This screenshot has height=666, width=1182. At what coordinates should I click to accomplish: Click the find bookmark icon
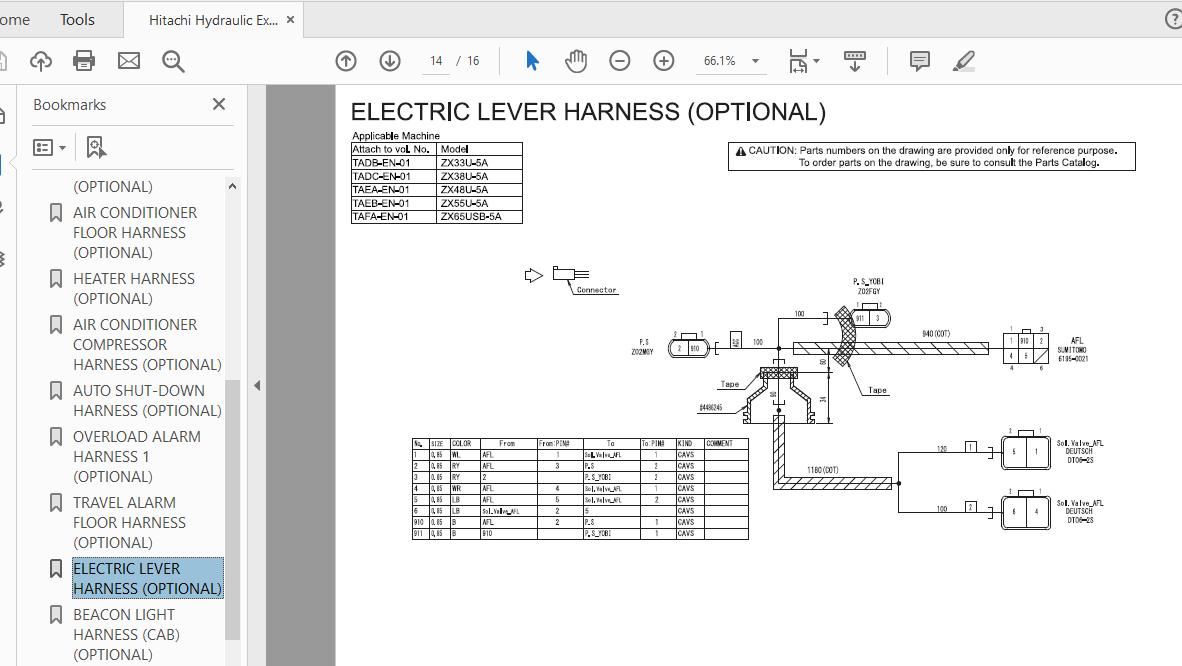(x=96, y=148)
